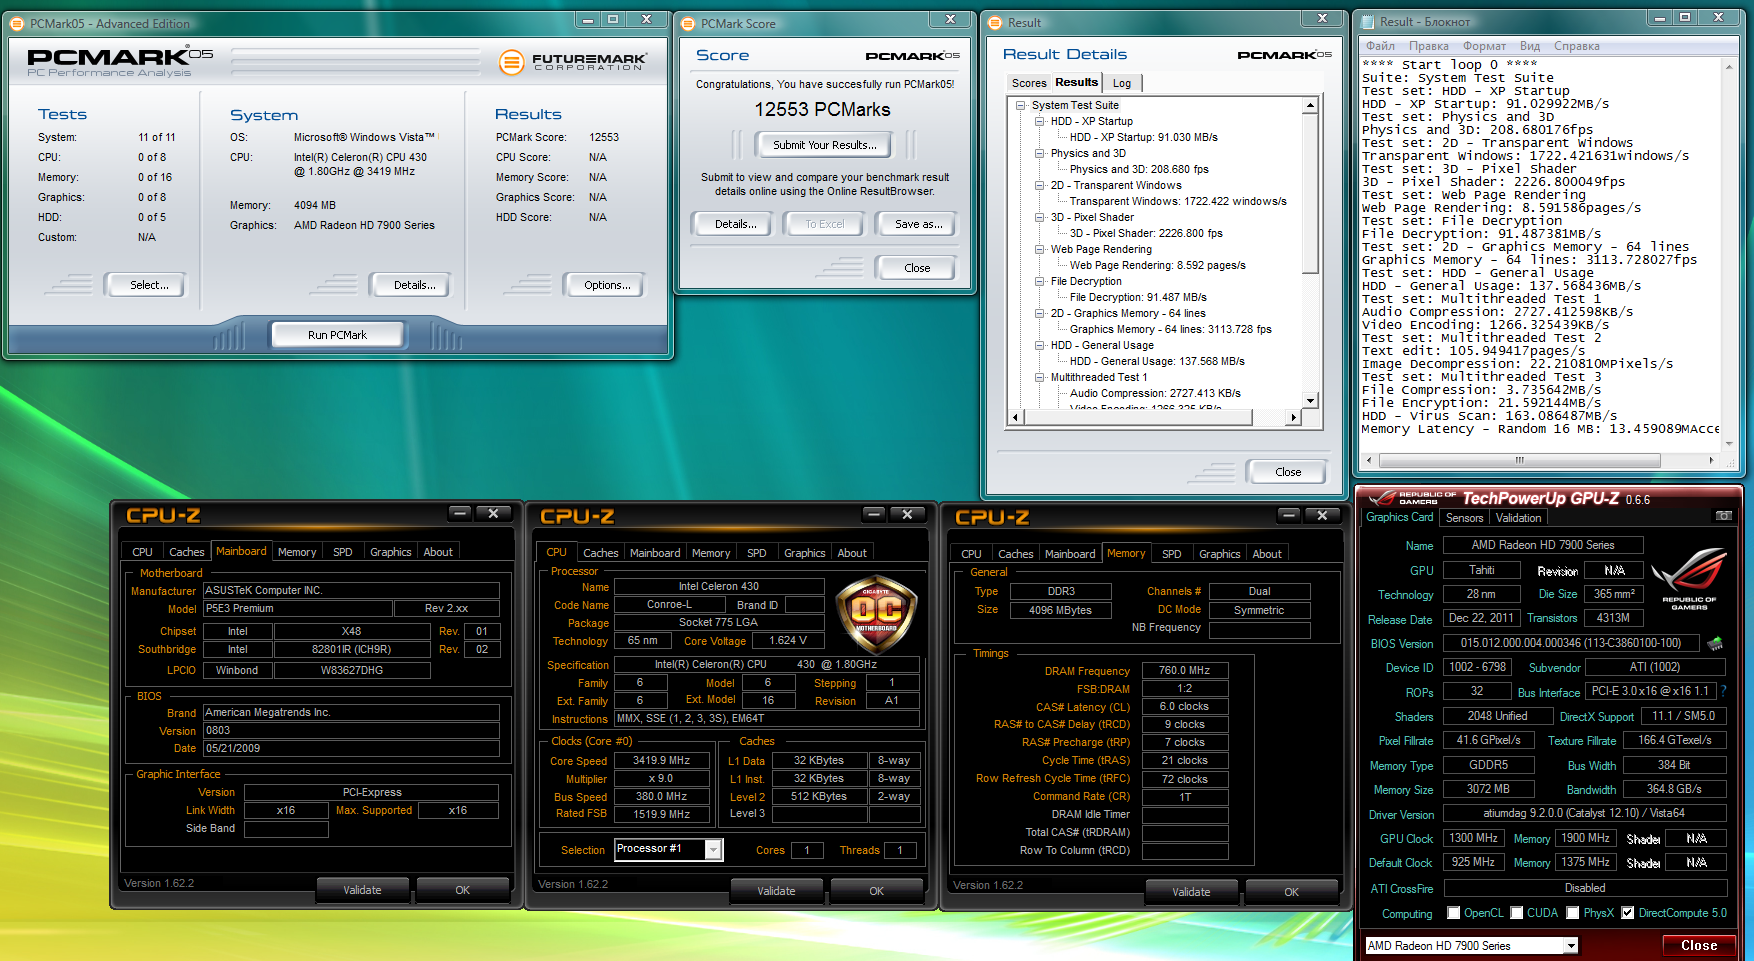1754x961 pixels.
Task: Click the vertical scrollbar thumb in results tree
Action: 1310,192
